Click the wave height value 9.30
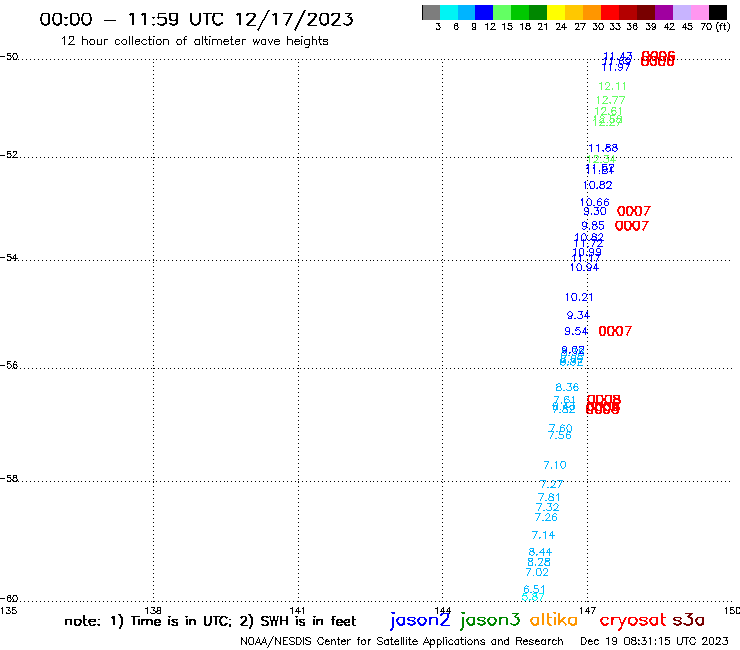The height and width of the screenshot is (650, 740). [595, 211]
